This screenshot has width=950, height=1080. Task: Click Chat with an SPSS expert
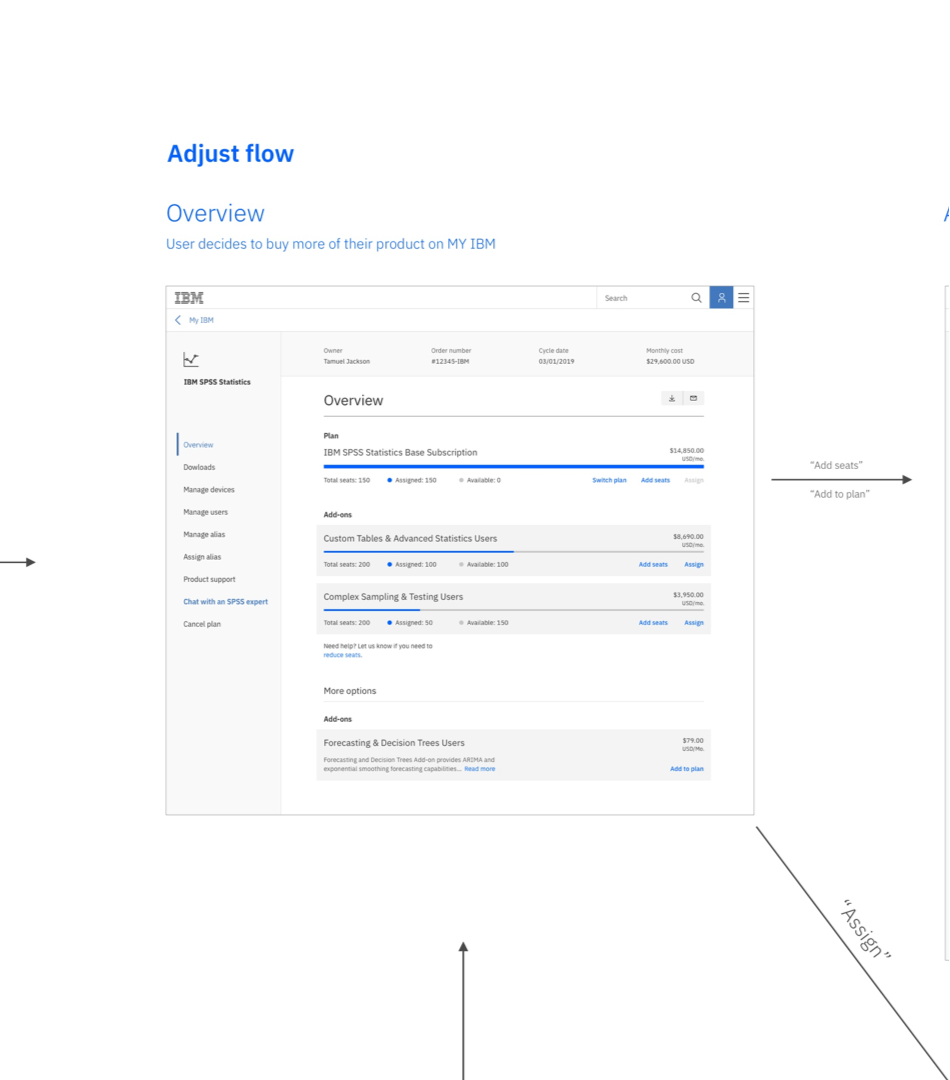click(225, 601)
